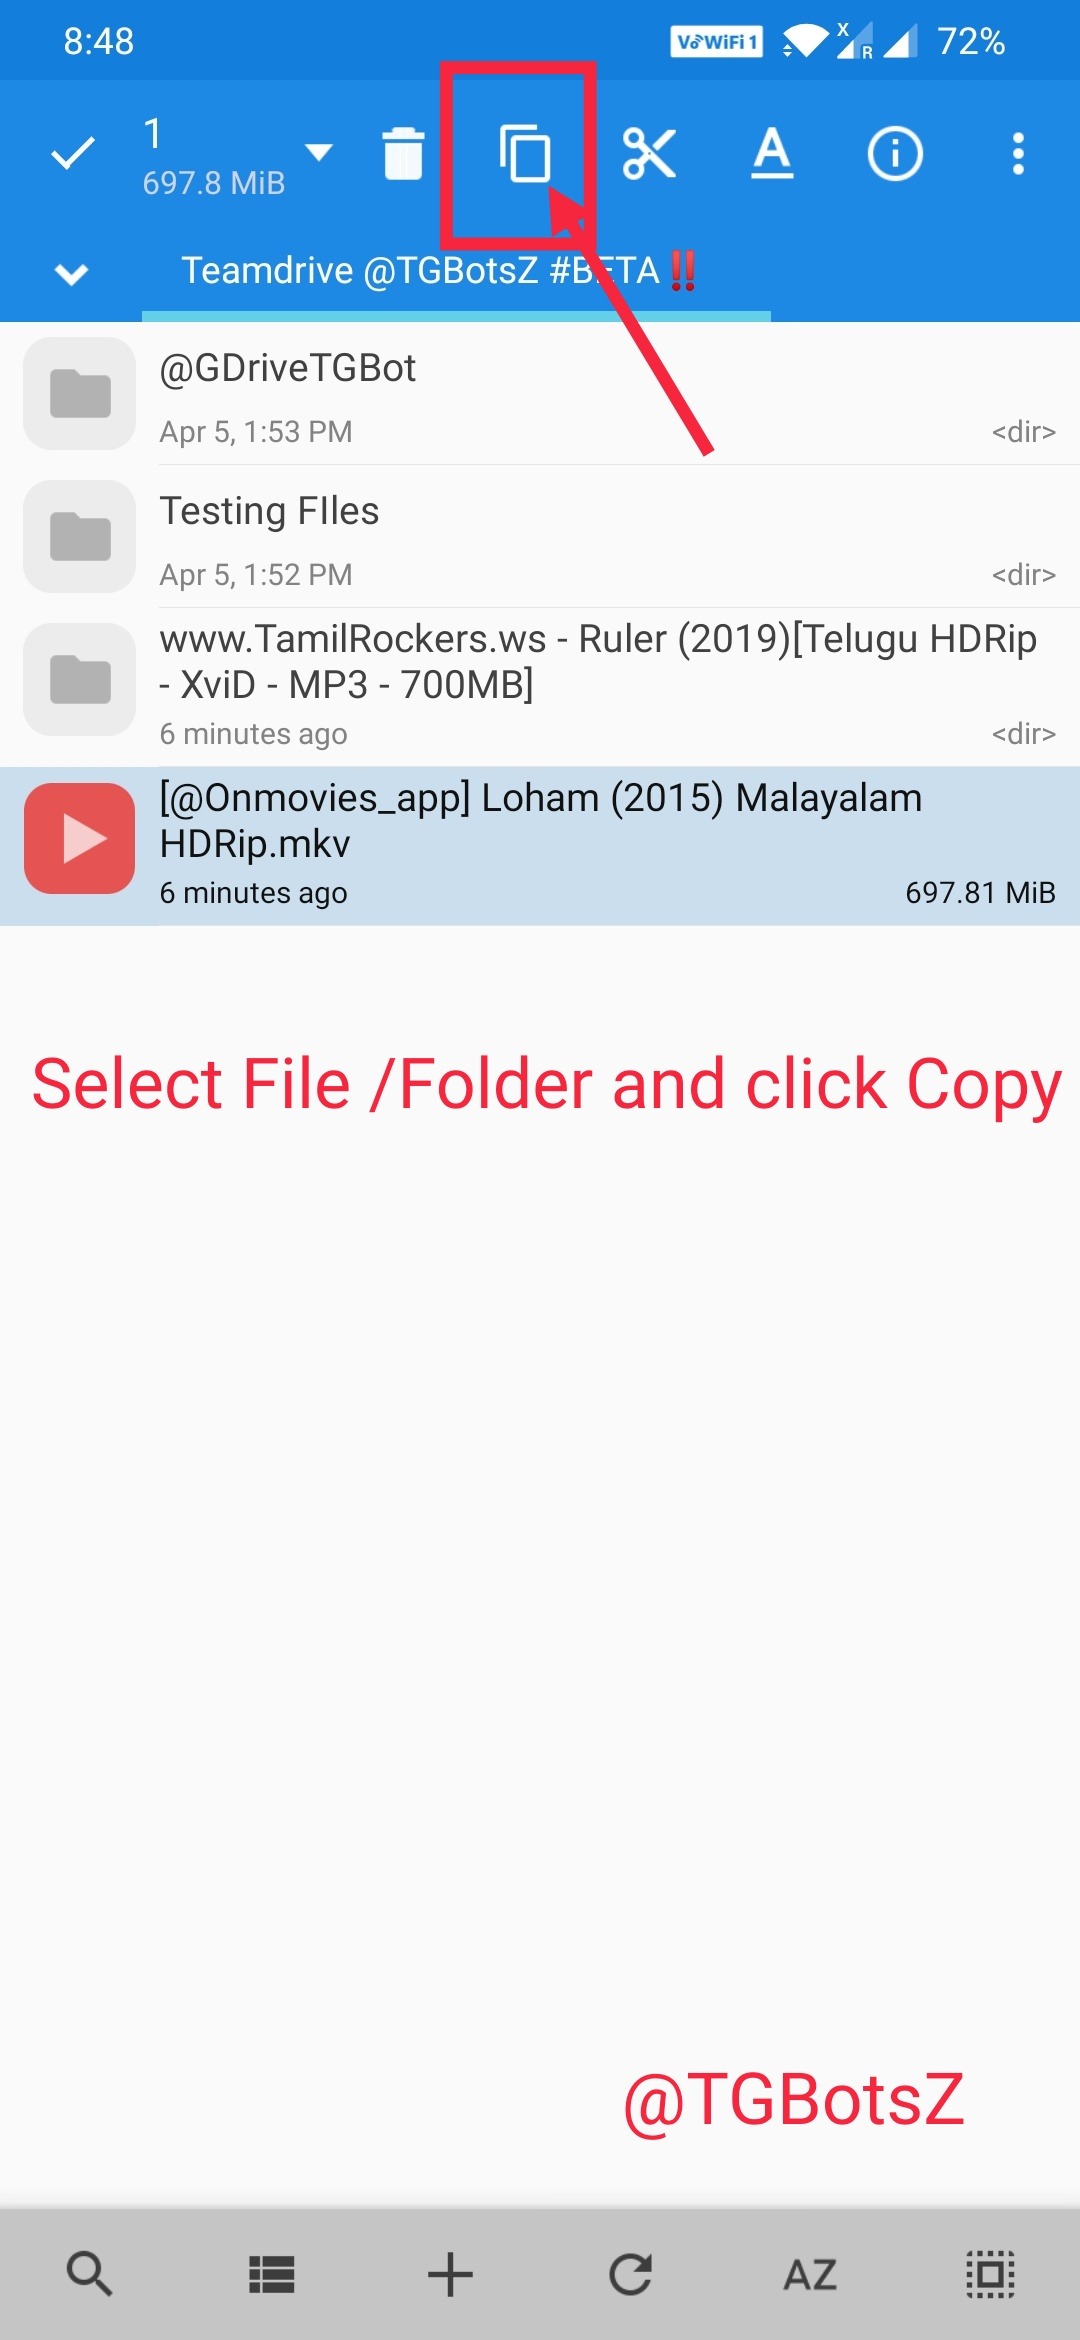Open the @GDriveTGBot folder
The image size is (1080, 2340).
coord(540,394)
